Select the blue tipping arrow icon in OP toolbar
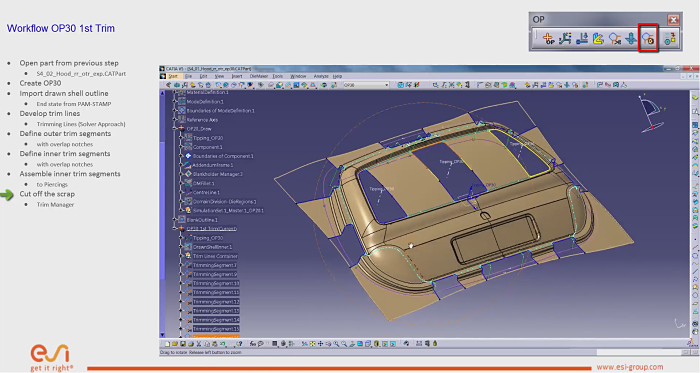 [631, 39]
